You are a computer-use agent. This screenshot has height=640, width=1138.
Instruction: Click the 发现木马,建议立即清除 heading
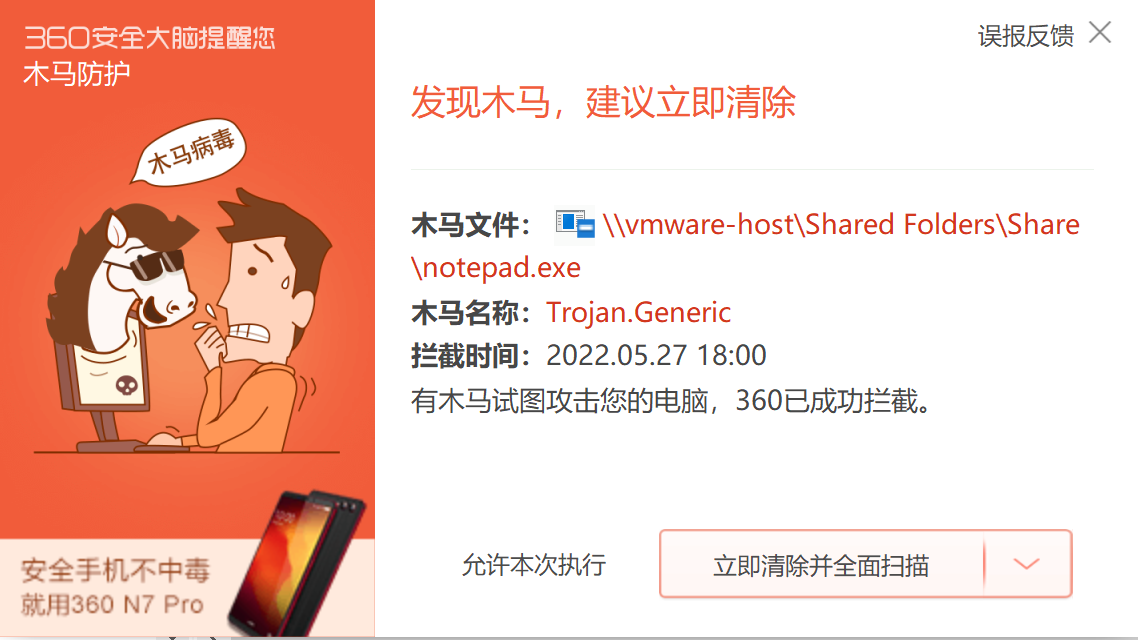tap(603, 102)
